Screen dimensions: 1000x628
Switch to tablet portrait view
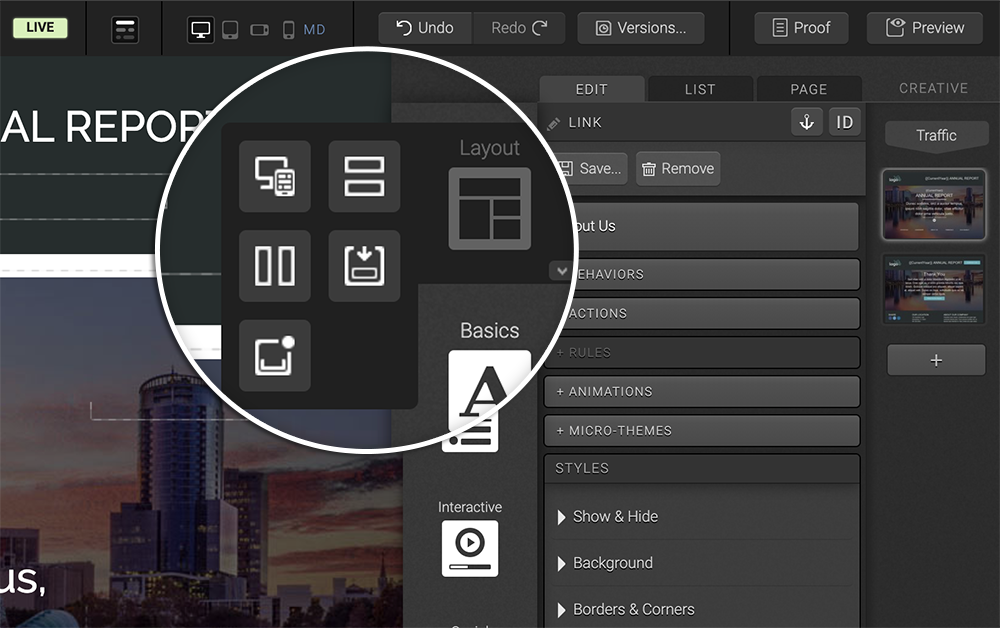[230, 29]
